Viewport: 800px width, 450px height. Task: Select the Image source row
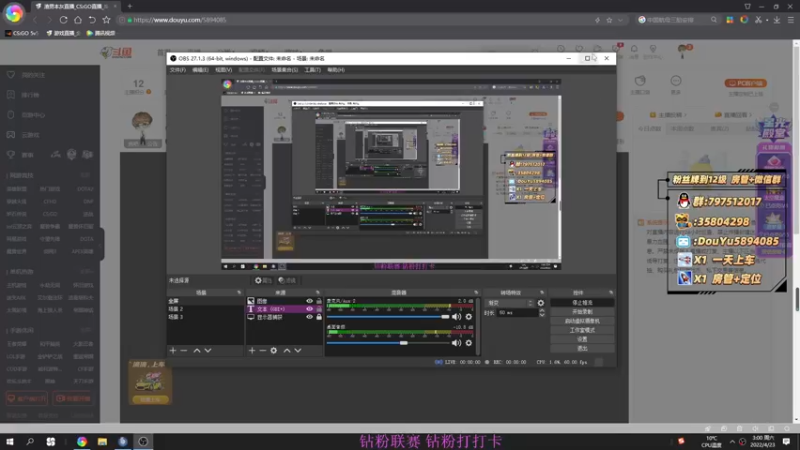click(x=284, y=301)
